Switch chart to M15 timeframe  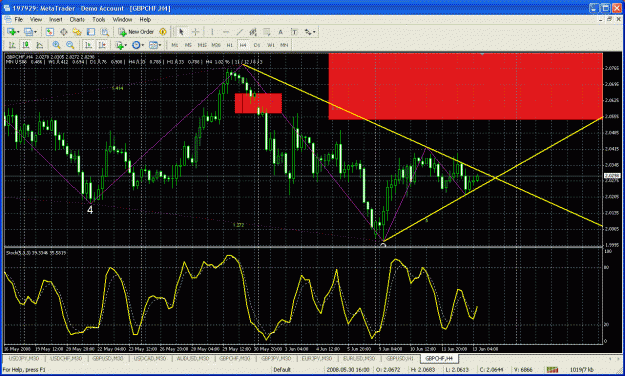tap(202, 45)
